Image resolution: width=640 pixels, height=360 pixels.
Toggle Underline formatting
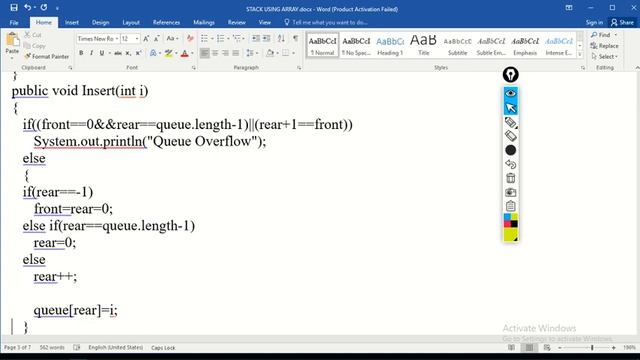click(102, 53)
